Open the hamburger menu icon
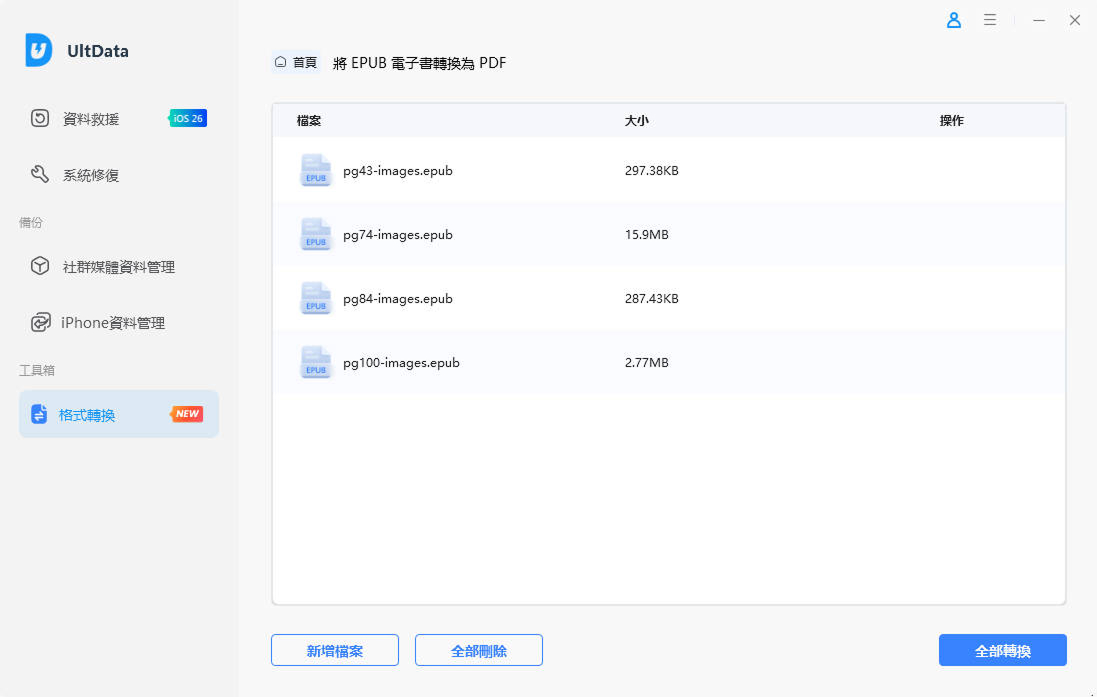The width and height of the screenshot is (1097, 697). (989, 20)
